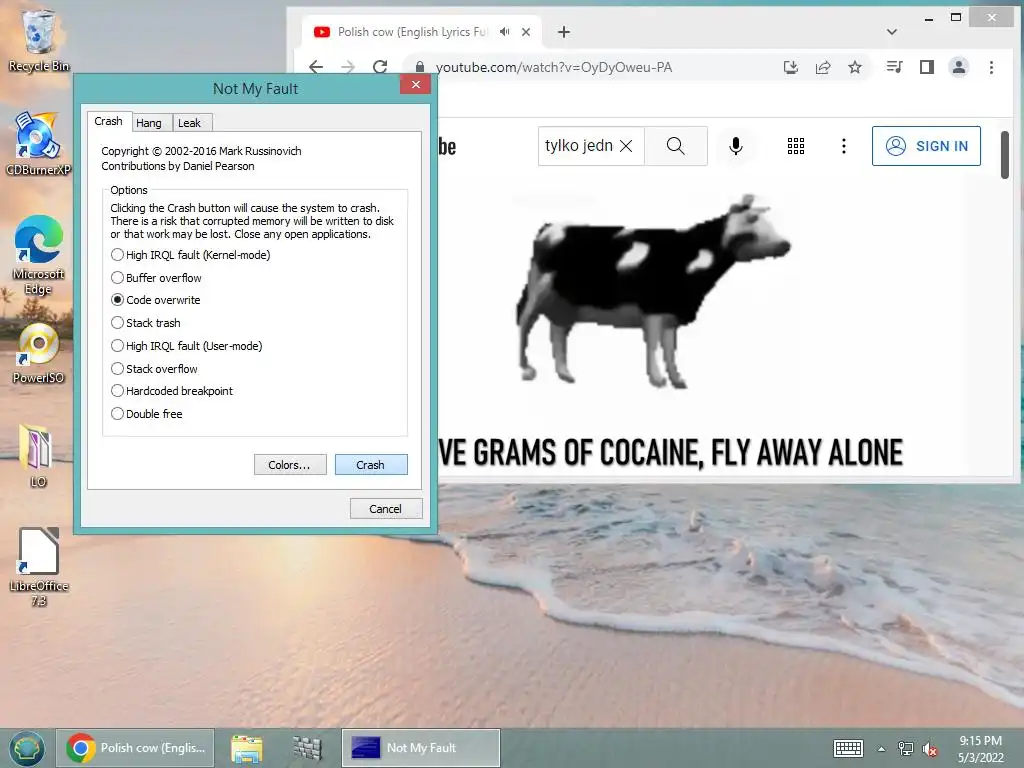Open the Start button on taskbar
Image resolution: width=1024 pixels, height=768 pixels.
pos(26,748)
